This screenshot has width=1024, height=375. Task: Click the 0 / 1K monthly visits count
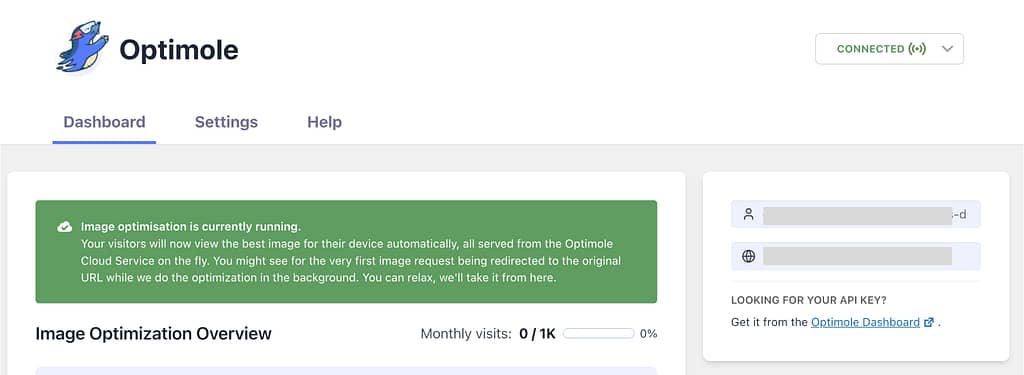point(537,334)
